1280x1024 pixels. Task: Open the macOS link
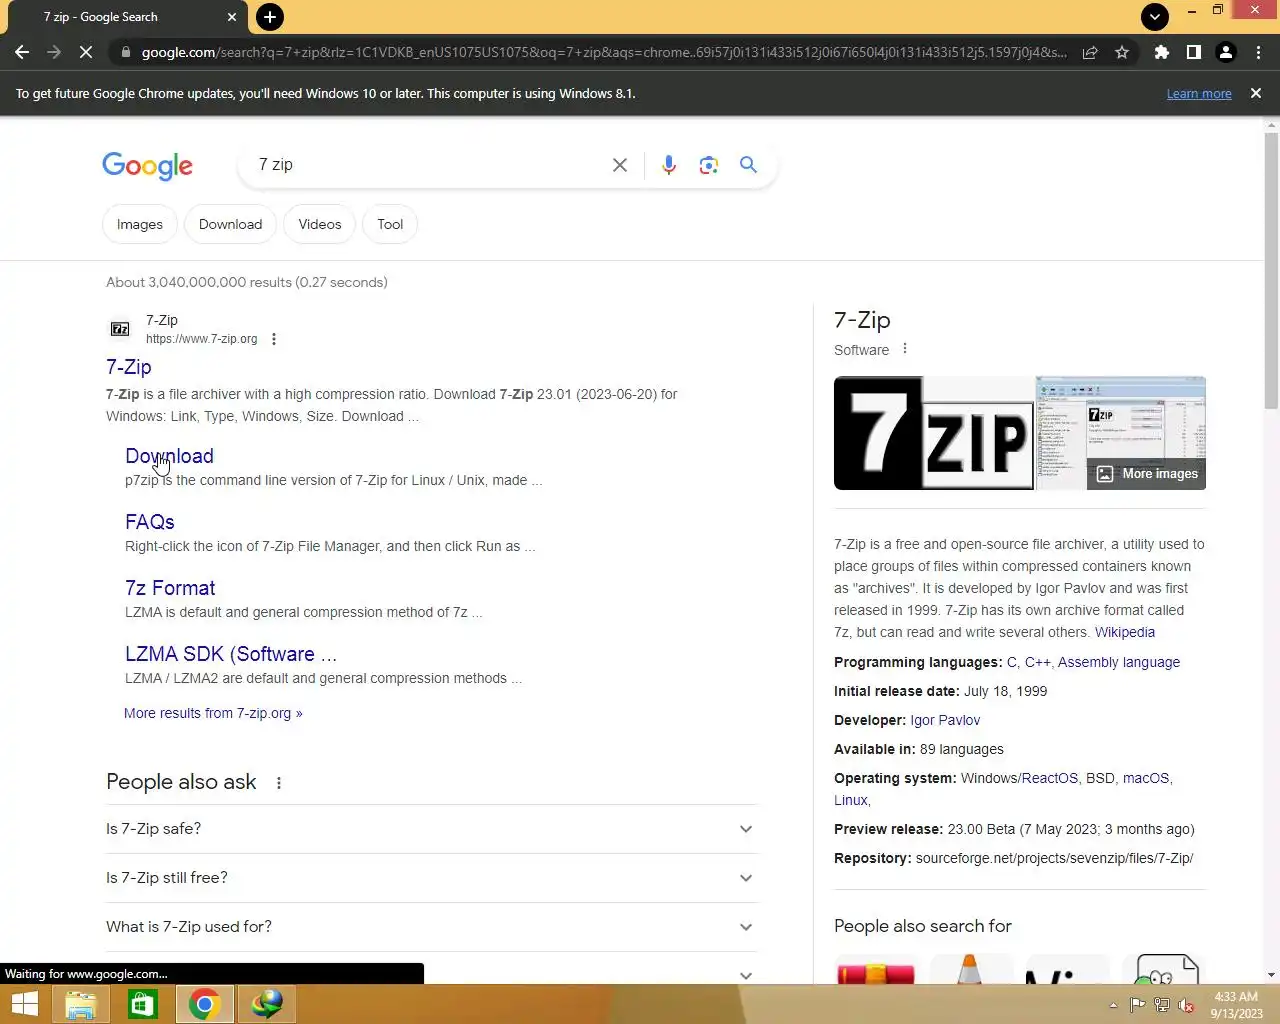click(x=1146, y=778)
